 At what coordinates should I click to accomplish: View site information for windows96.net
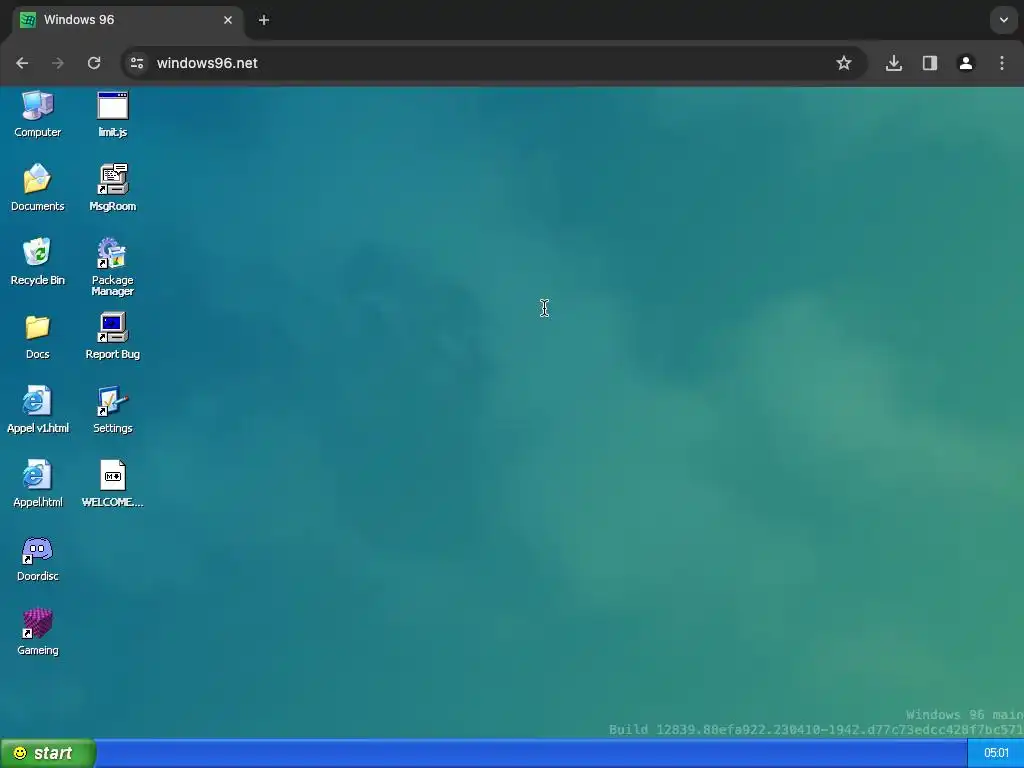pyautogui.click(x=137, y=63)
